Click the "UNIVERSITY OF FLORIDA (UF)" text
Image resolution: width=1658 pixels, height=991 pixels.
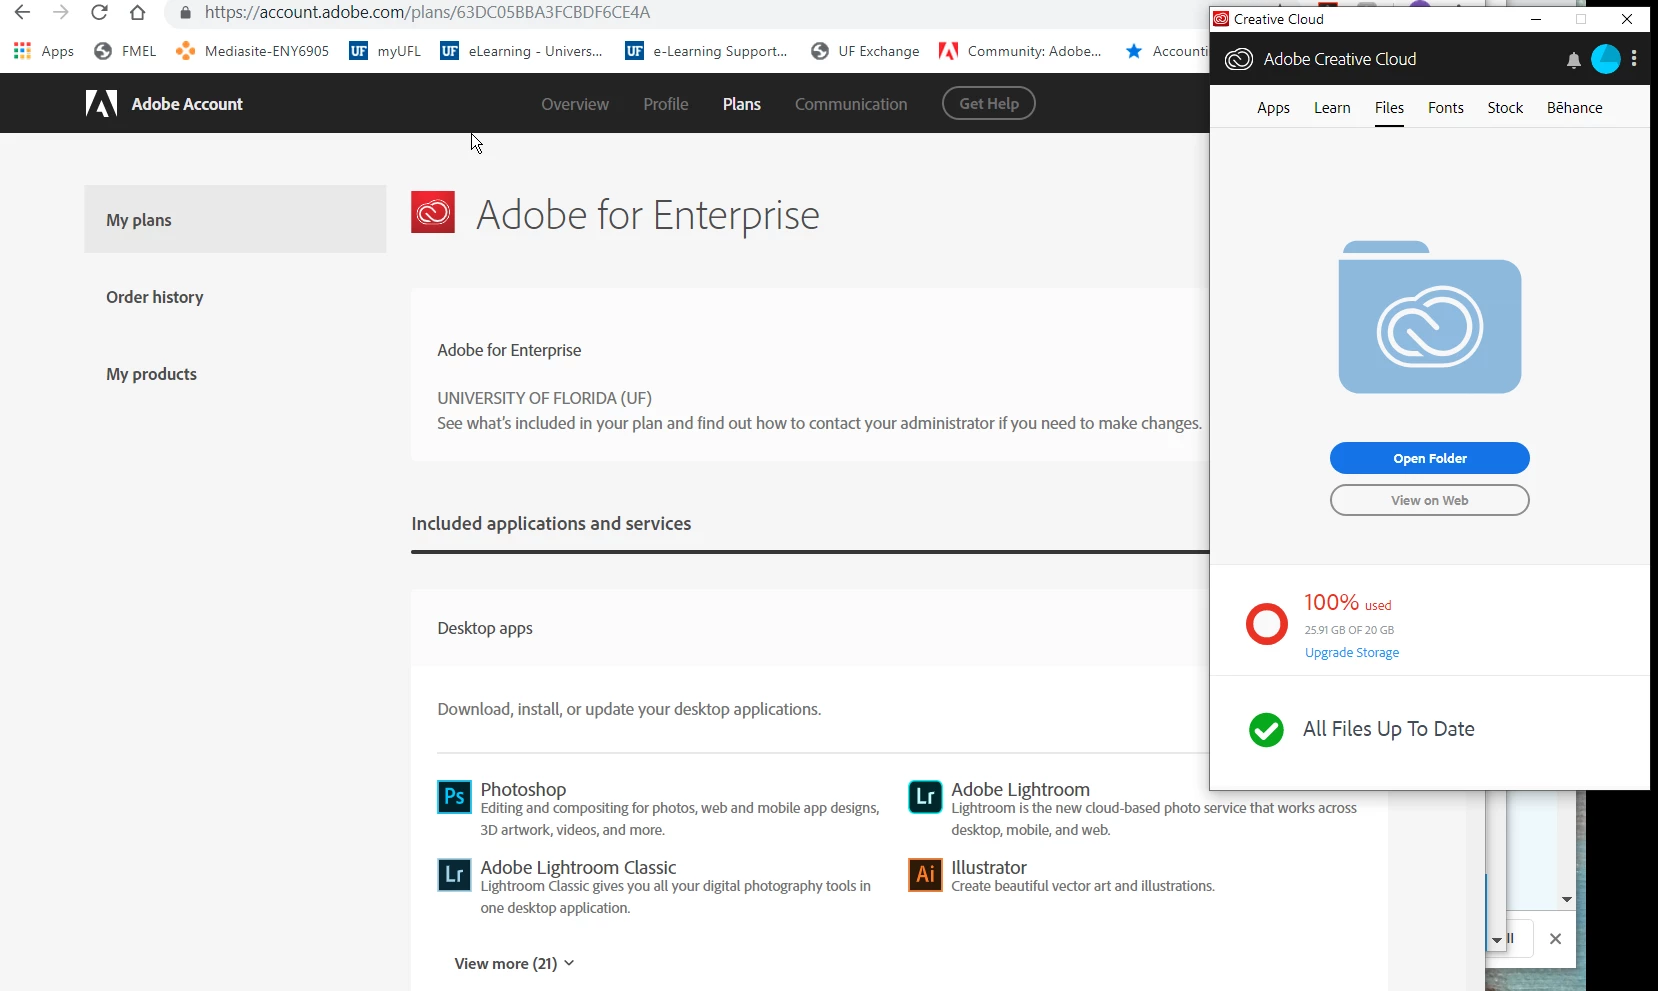coord(544,398)
